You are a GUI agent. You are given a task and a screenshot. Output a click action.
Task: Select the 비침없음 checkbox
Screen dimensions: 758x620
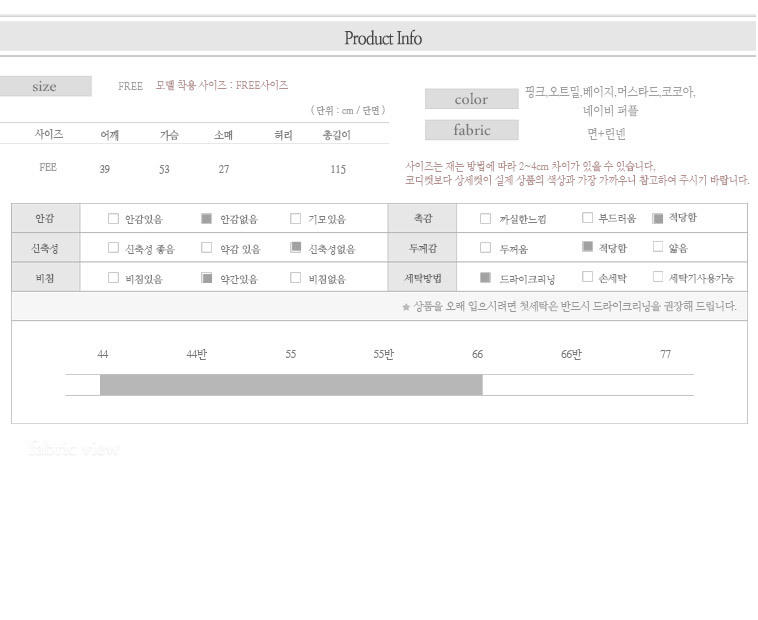(x=296, y=278)
